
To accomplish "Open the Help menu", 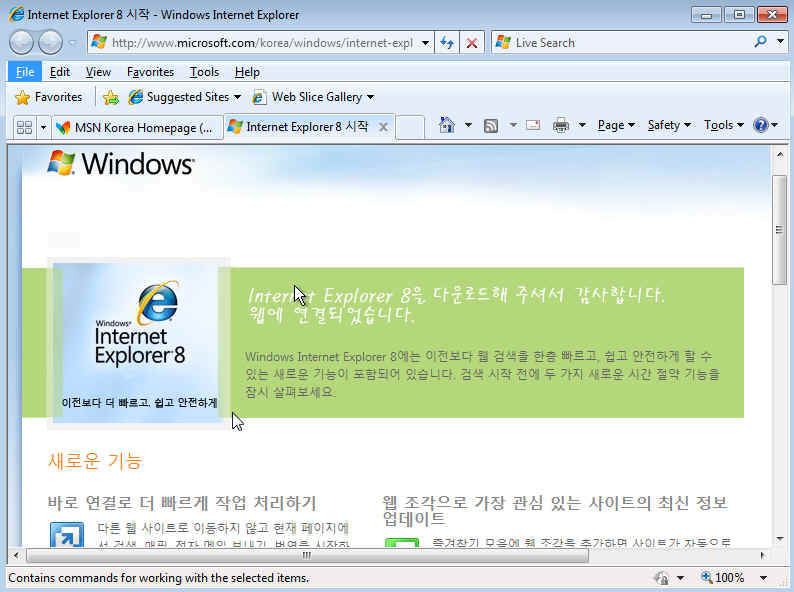I will click(247, 72).
